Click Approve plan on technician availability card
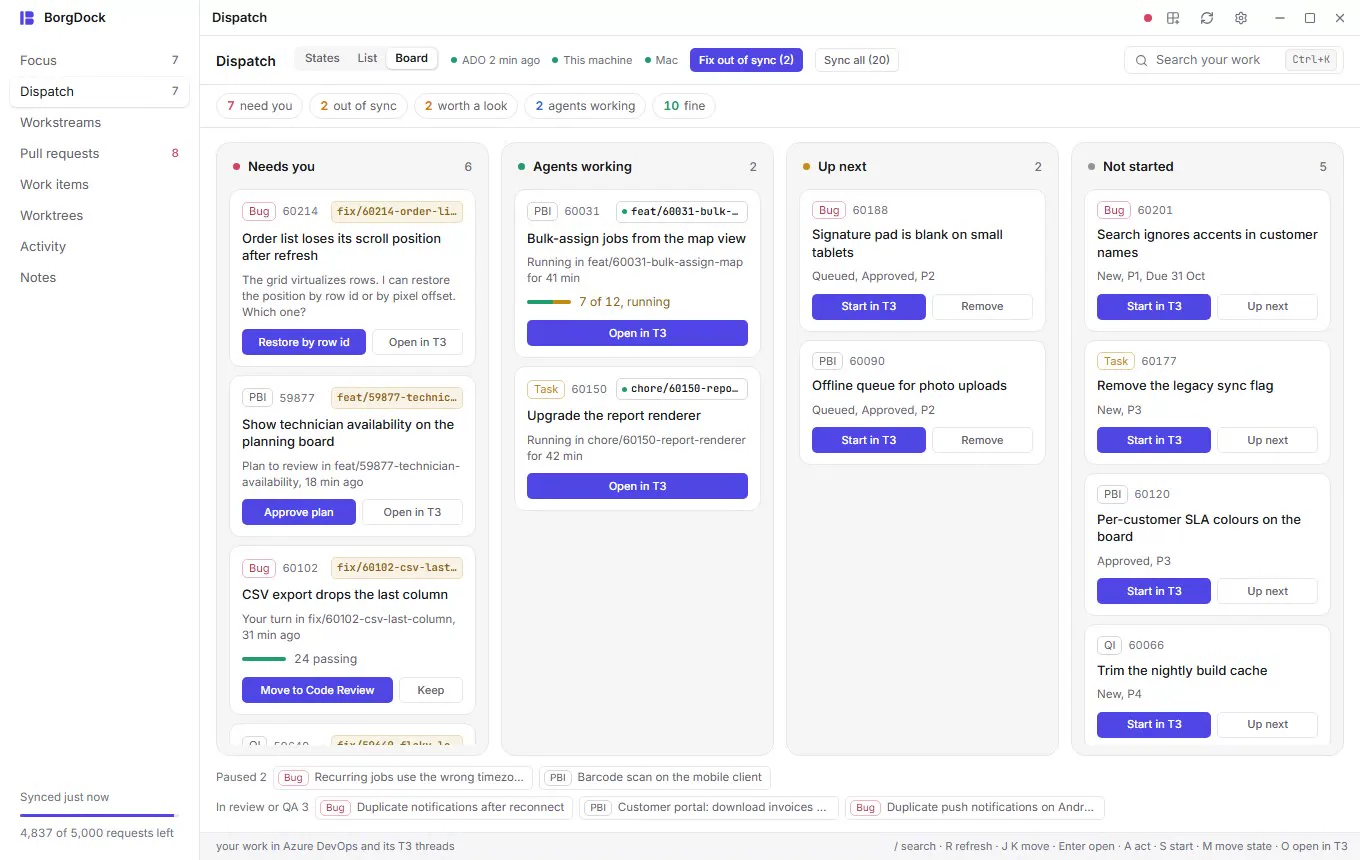The image size is (1360, 860). [299, 512]
